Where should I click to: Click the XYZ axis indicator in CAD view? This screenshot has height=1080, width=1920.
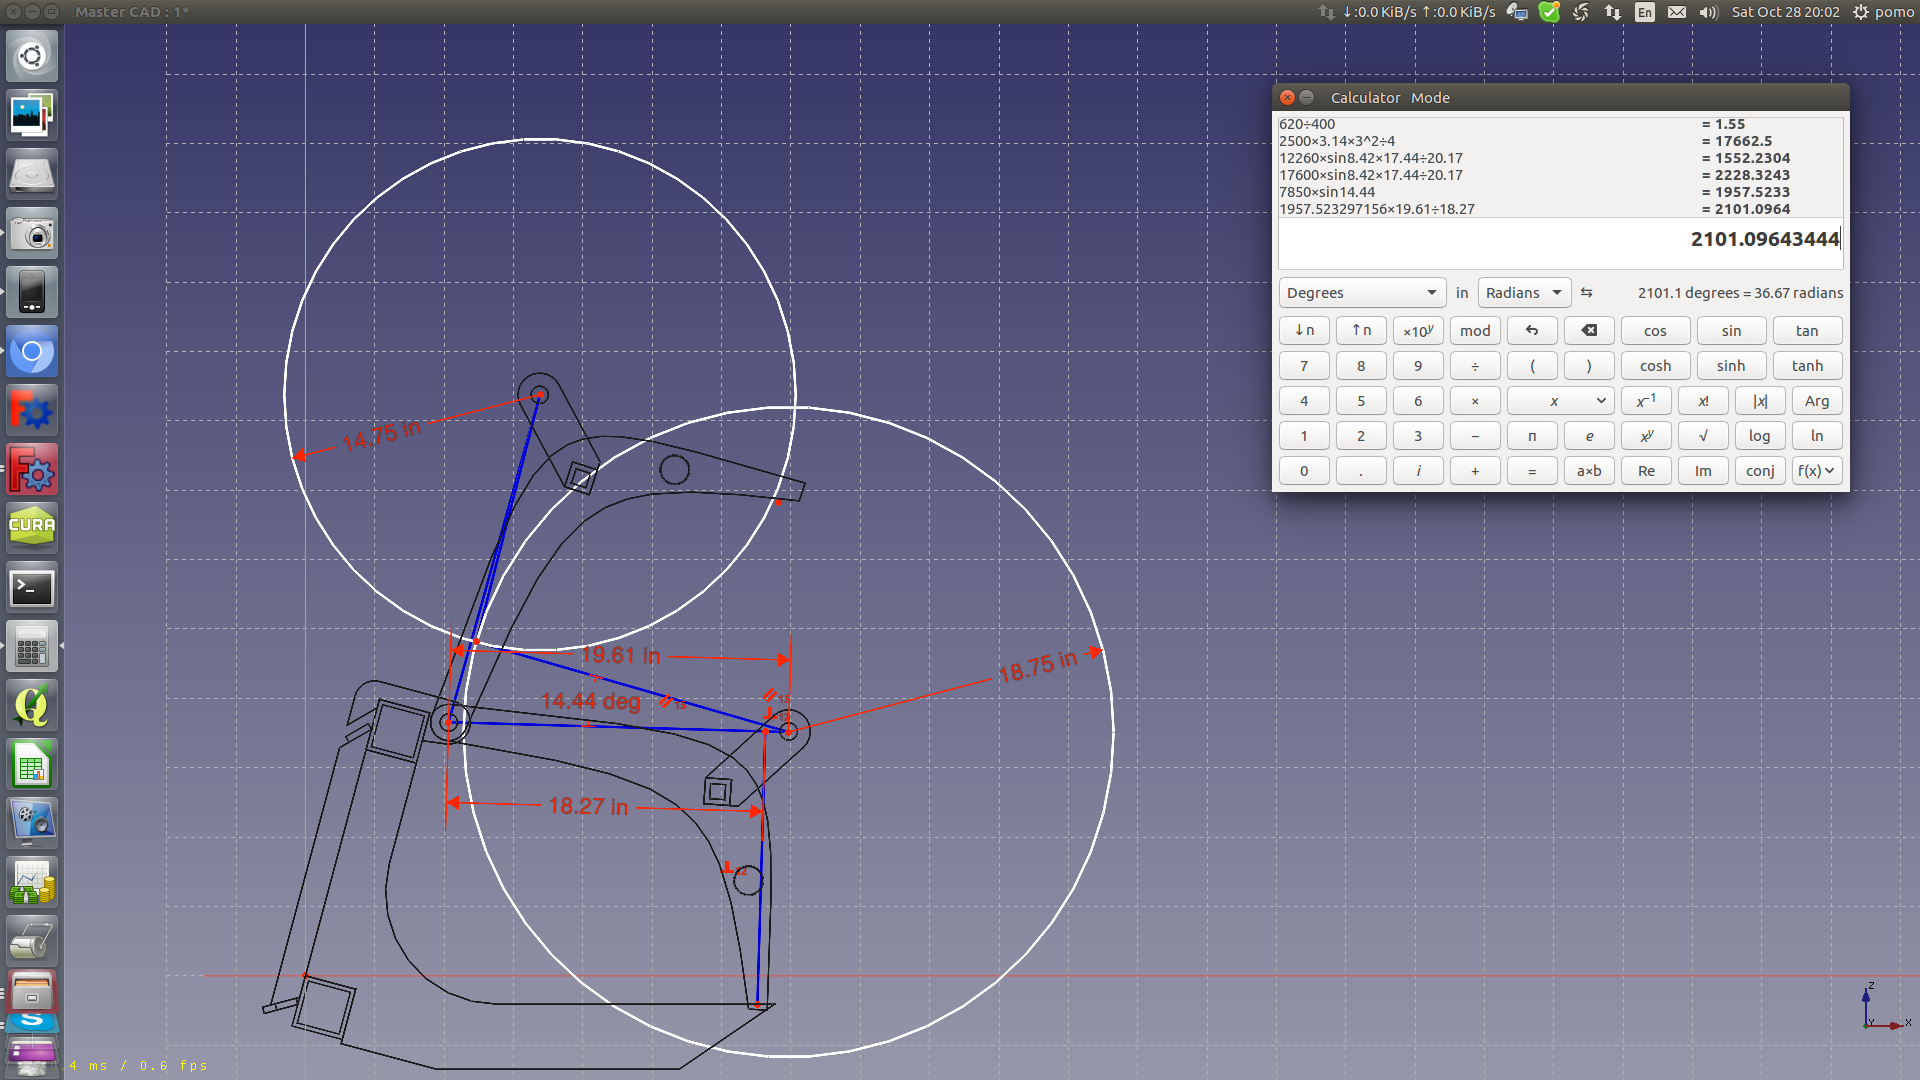(x=1884, y=1008)
